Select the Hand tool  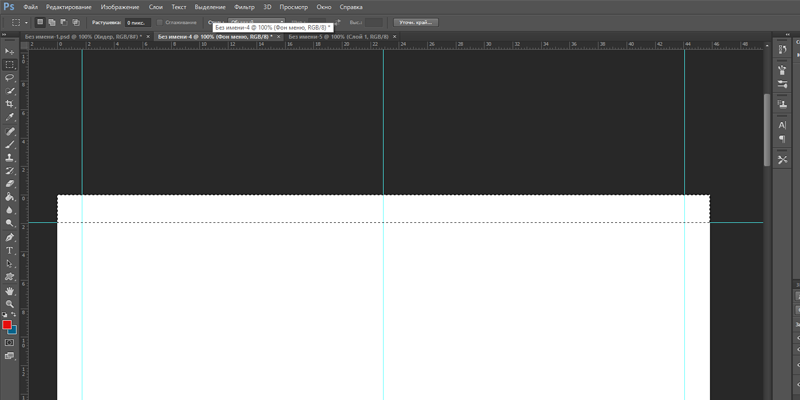click(x=10, y=290)
